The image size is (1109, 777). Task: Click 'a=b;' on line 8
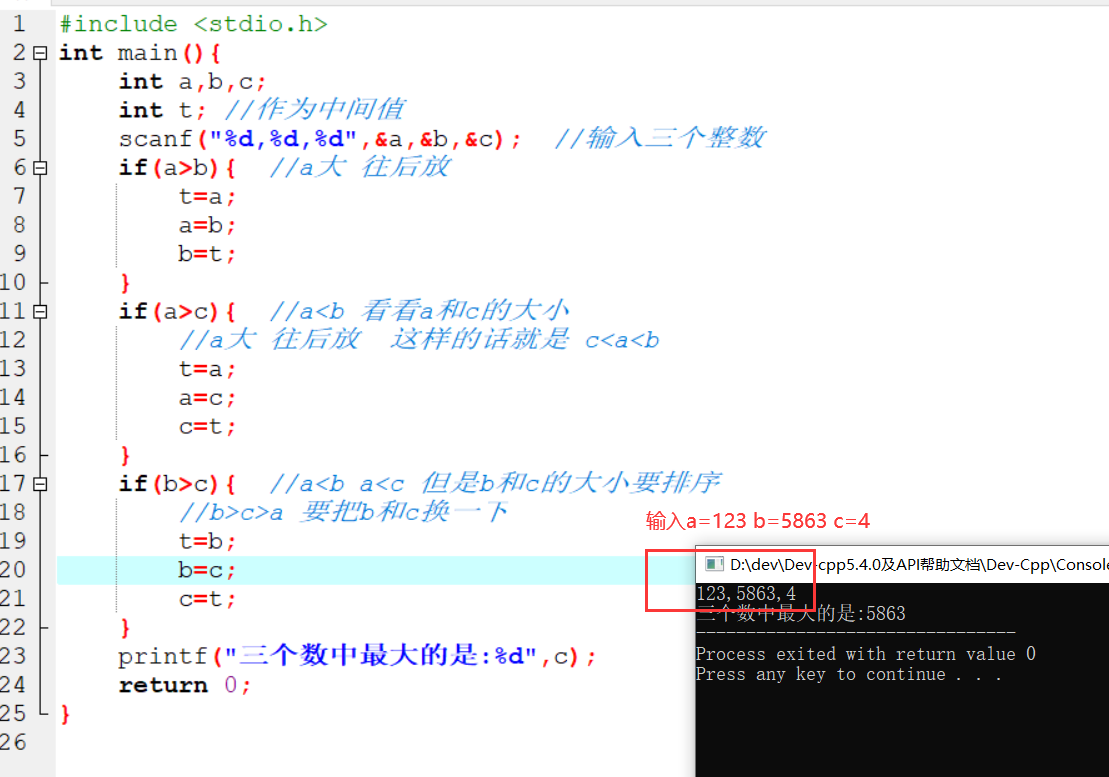point(207,226)
